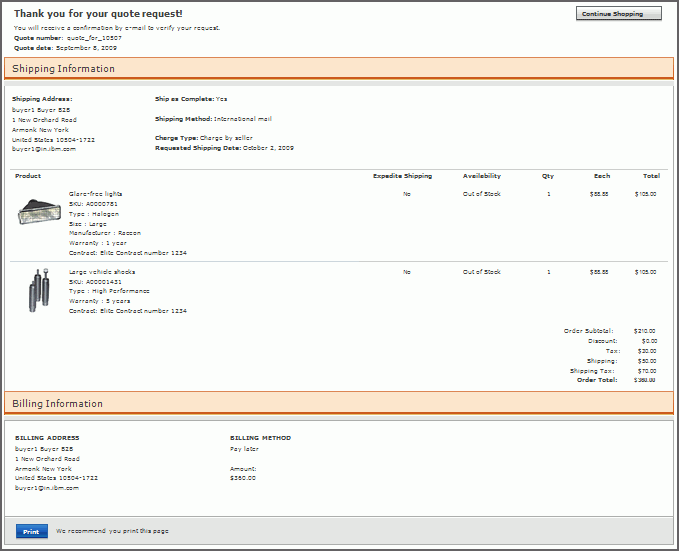Click the billing amount $380.00
Viewport: 679px width, 551px height.
coord(242,478)
